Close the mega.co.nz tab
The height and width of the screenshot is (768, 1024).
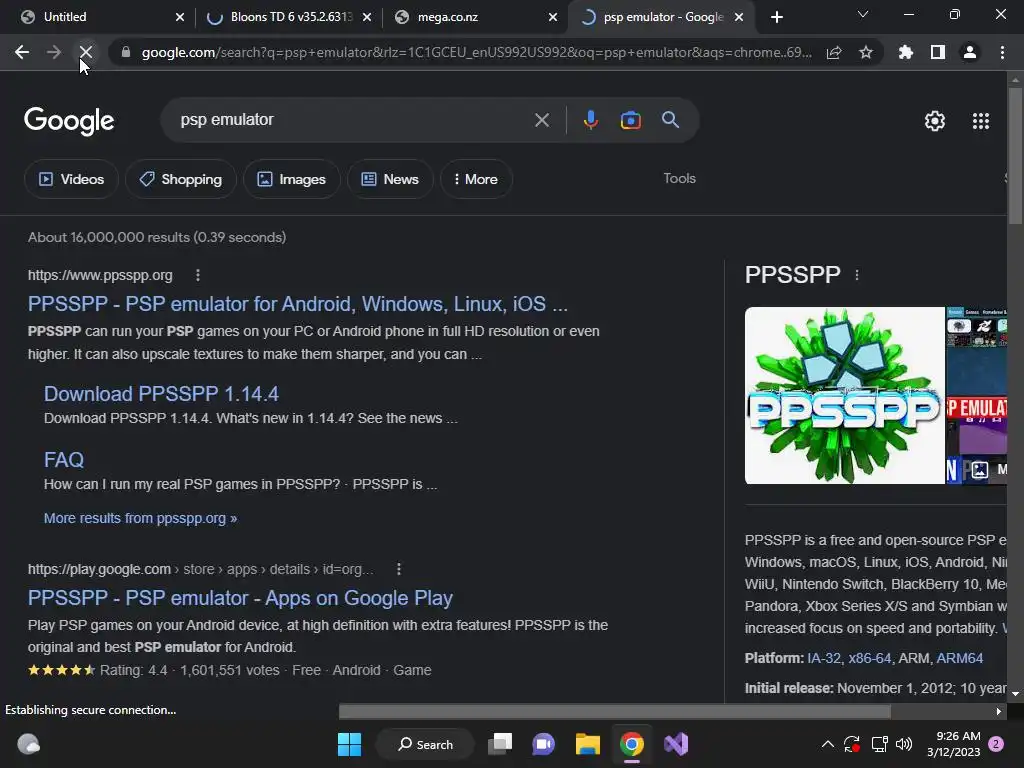point(553,17)
